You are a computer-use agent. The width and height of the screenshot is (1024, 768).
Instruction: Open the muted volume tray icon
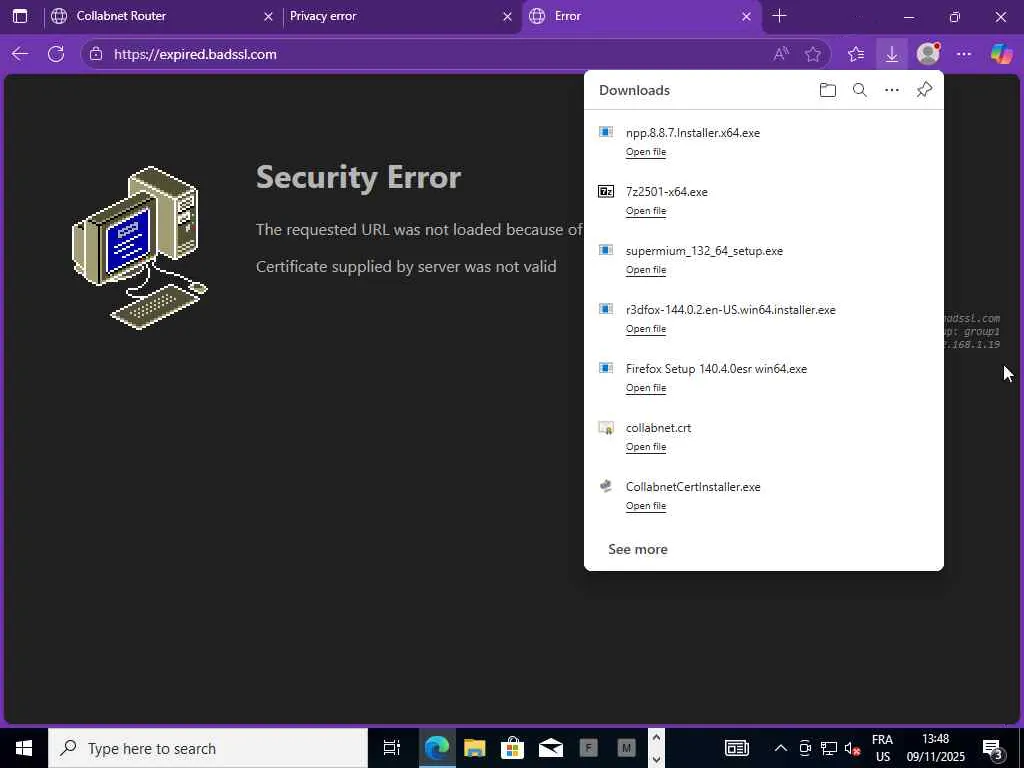point(852,748)
